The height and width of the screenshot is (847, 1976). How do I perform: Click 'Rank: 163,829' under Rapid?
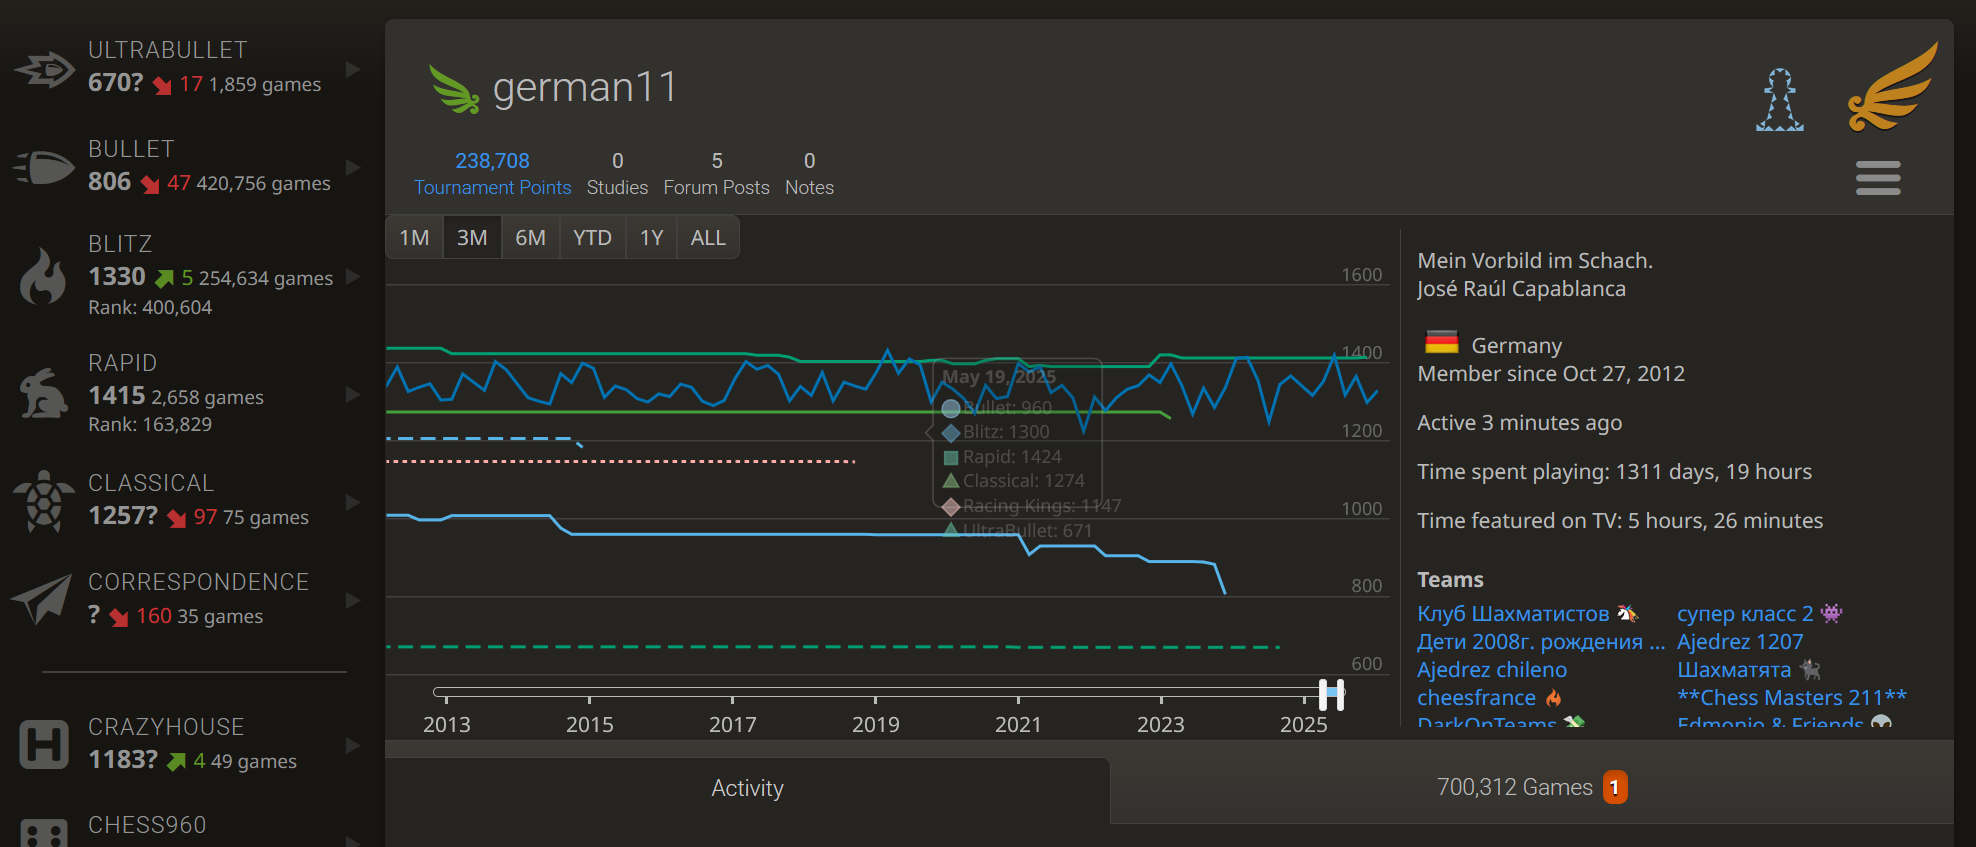[x=150, y=424]
